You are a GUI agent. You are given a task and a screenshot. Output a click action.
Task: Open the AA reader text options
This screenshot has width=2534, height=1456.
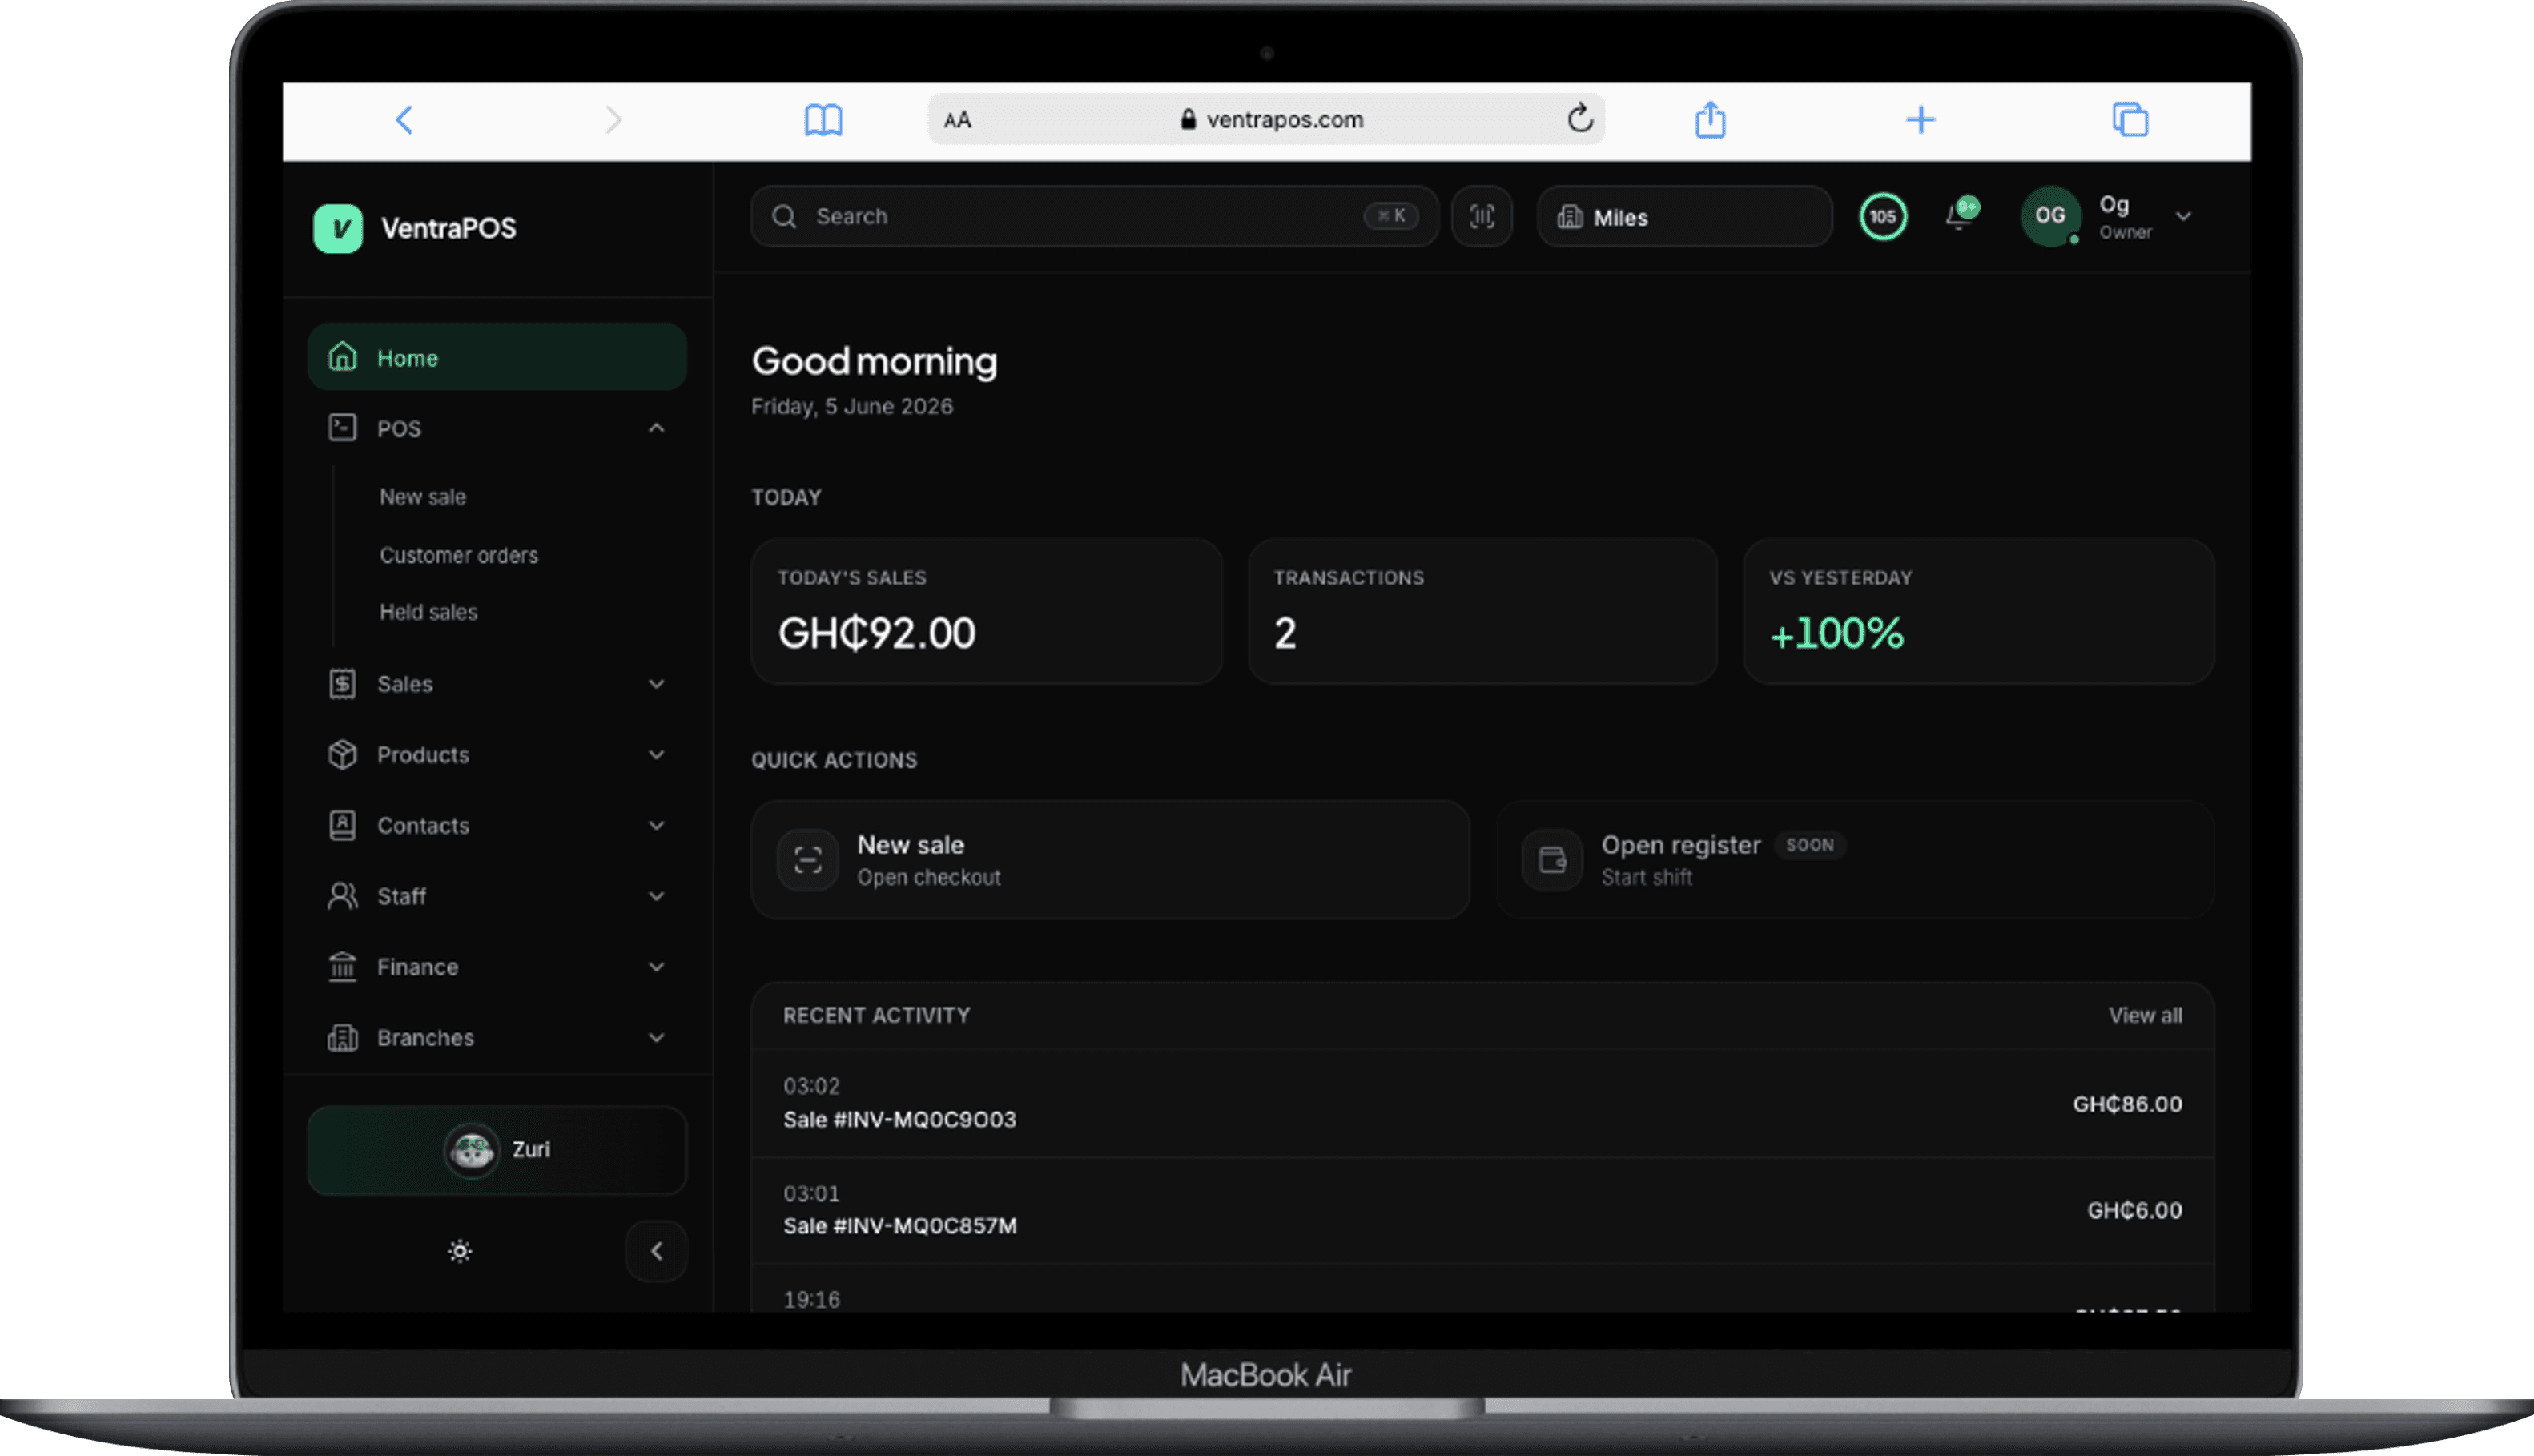click(957, 120)
